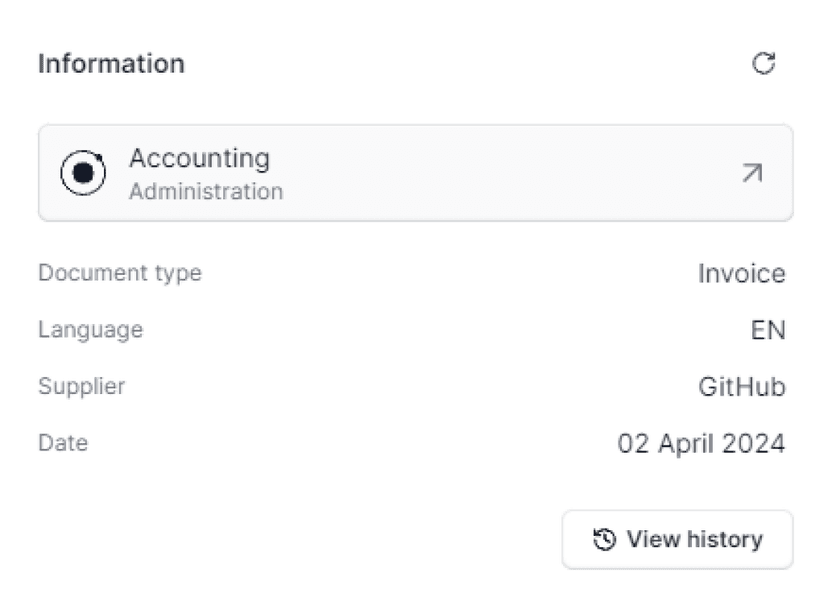This screenshot has width=828, height=590.
Task: Click the Document type label
Action: point(119,272)
